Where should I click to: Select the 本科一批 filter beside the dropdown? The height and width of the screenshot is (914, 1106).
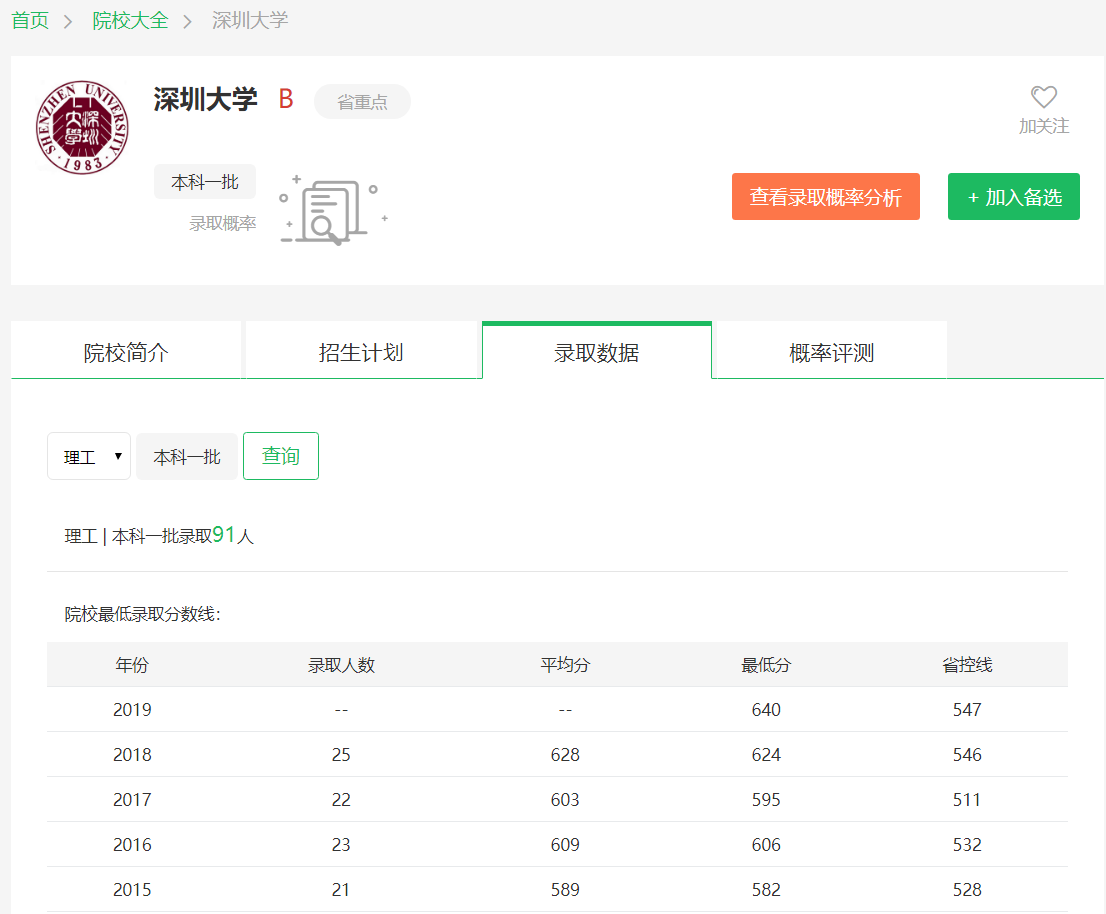(x=187, y=457)
